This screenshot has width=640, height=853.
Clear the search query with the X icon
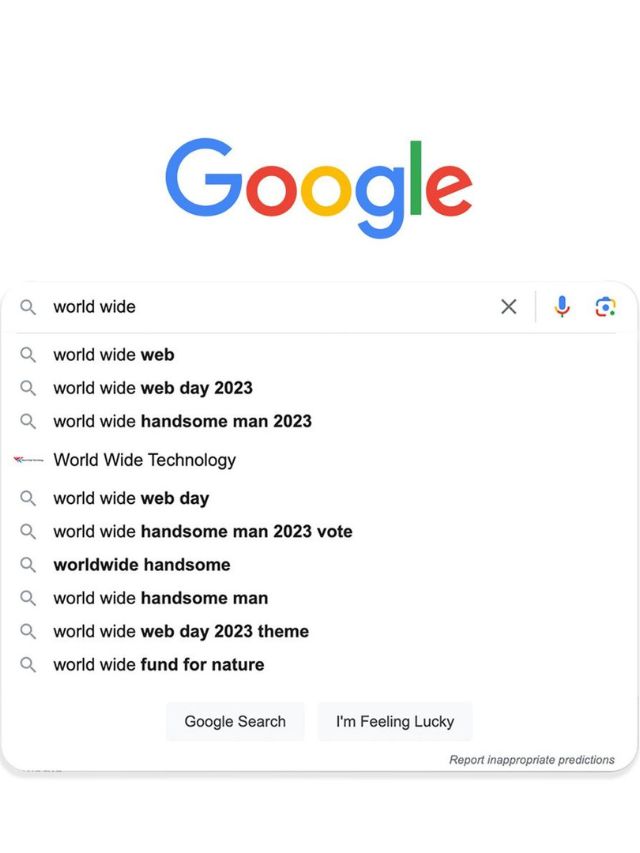click(x=509, y=307)
